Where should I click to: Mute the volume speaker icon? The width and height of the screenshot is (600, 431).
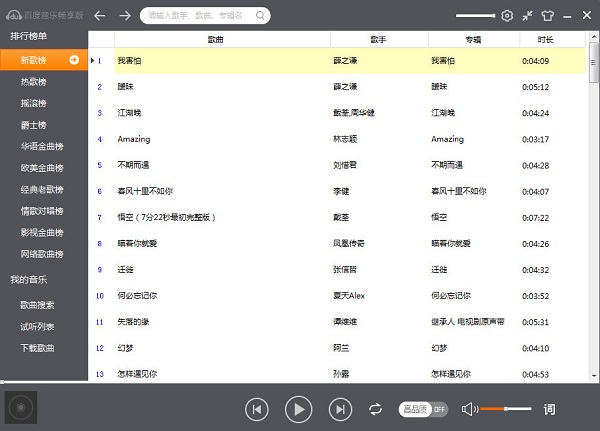click(466, 409)
